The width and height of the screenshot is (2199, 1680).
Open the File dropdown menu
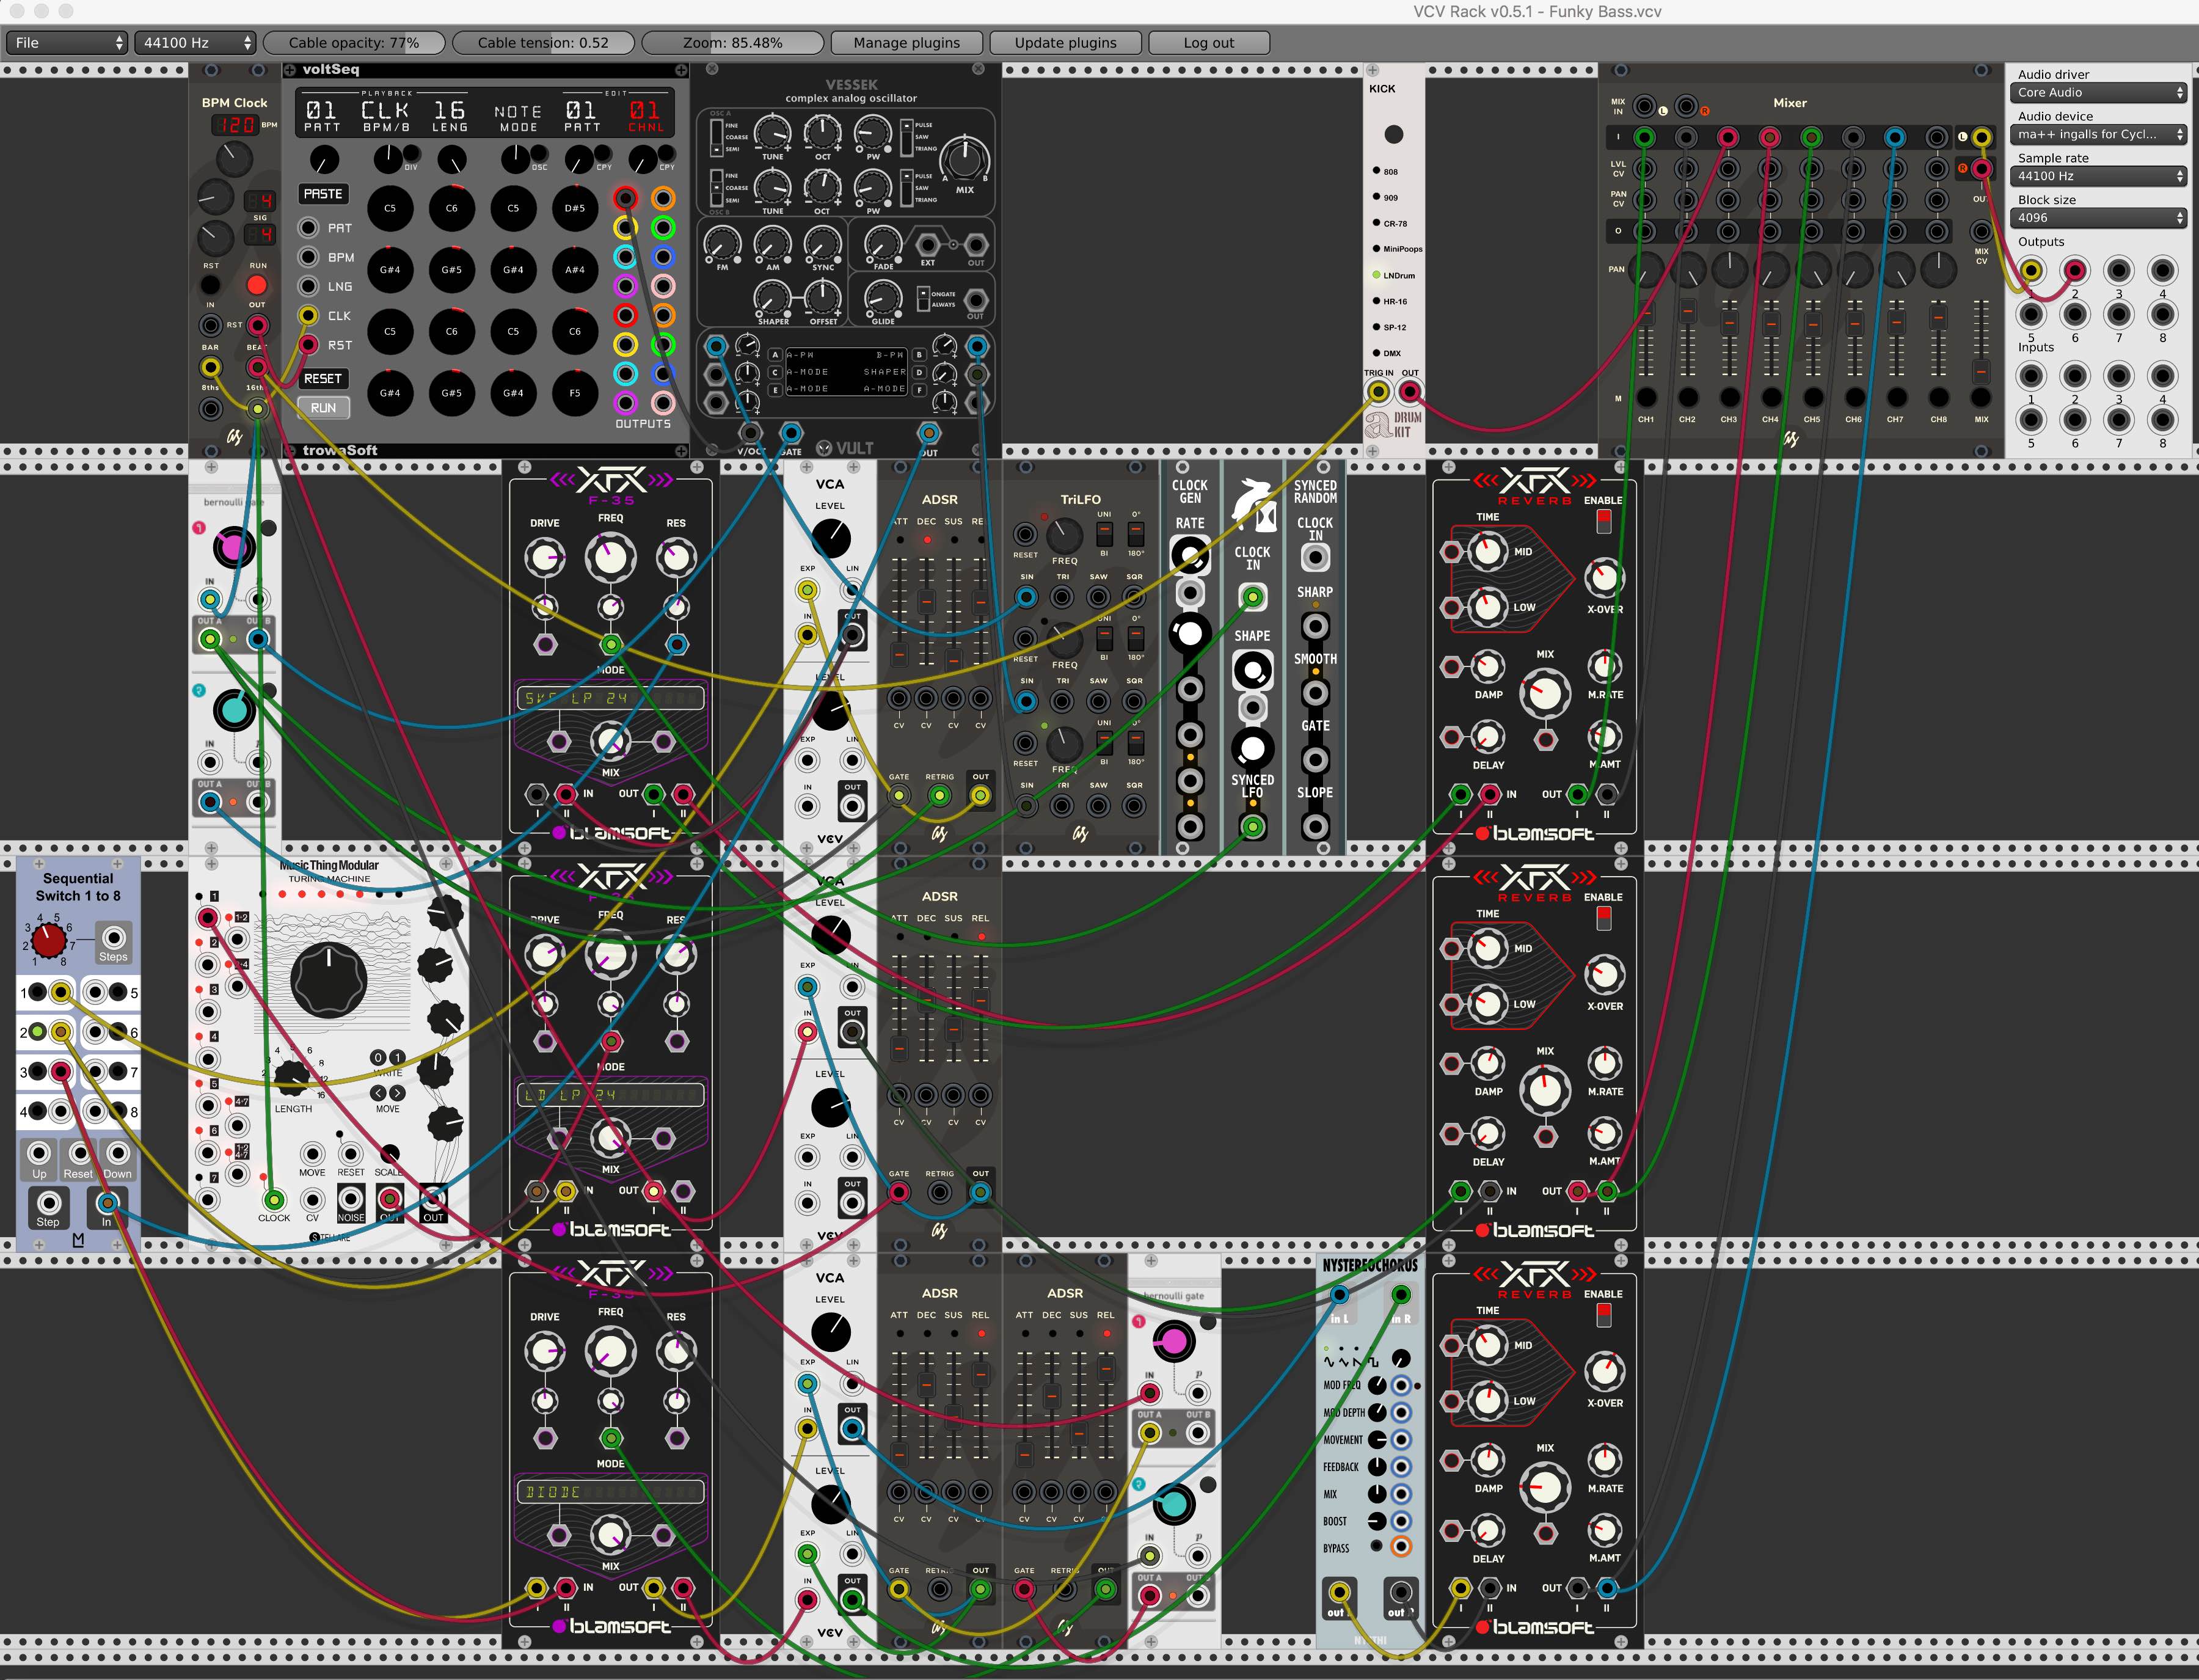click(66, 43)
